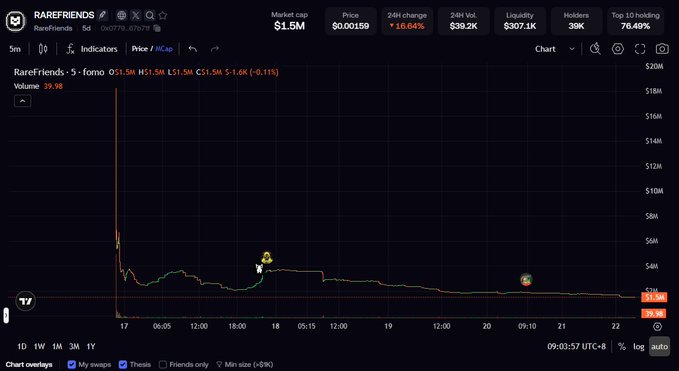Screen dimensions: 679x371
Task: Select the 3M time range
Action: [74, 346]
